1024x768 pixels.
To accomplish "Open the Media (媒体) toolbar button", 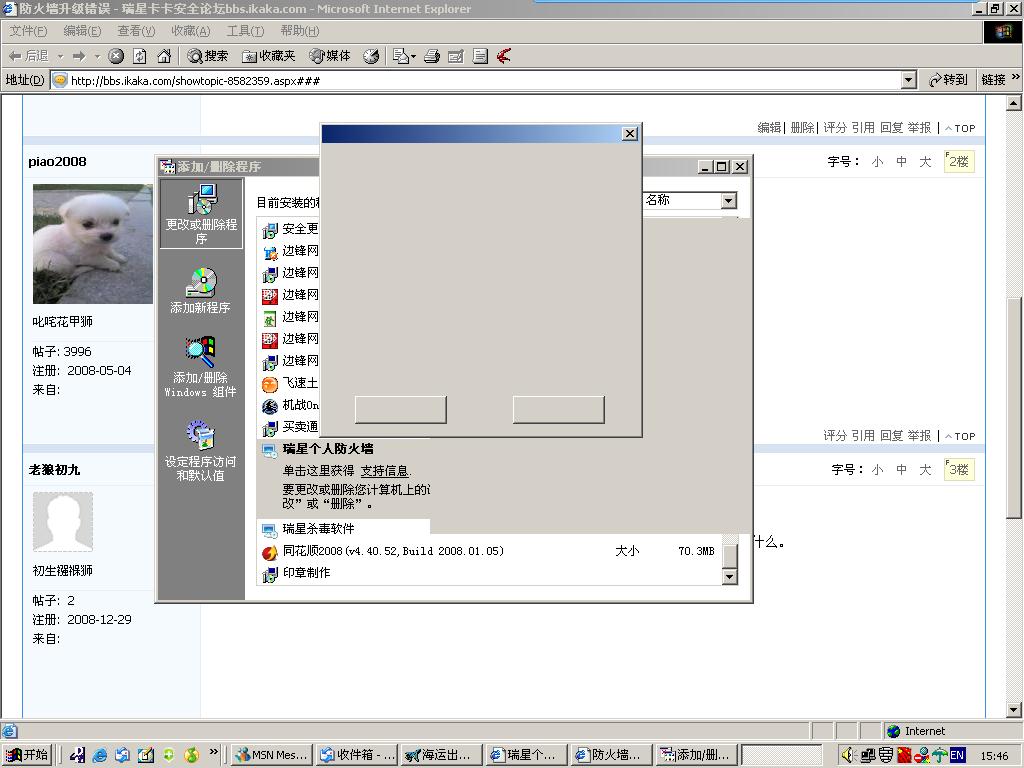I will click(330, 56).
